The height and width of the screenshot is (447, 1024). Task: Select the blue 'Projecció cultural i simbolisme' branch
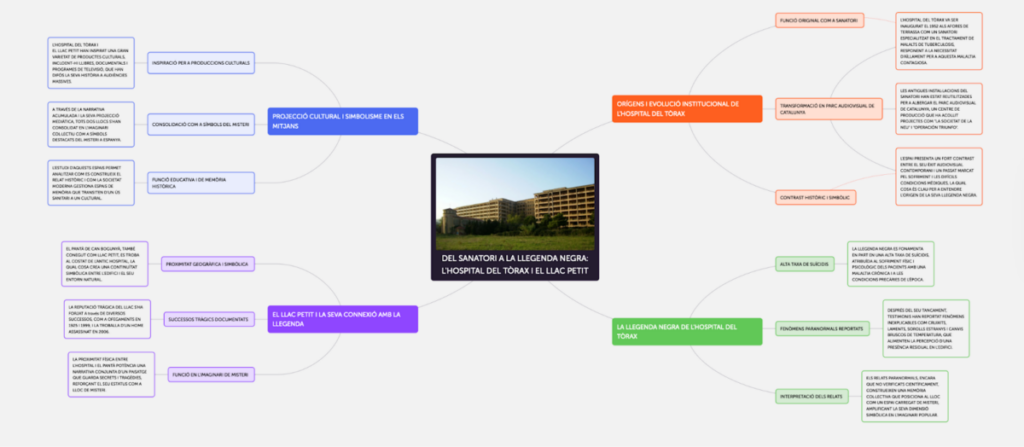pyautogui.click(x=341, y=121)
